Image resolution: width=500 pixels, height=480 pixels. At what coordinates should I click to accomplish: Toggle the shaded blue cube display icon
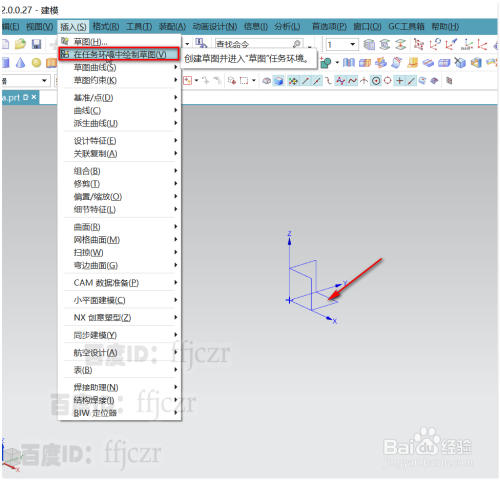278,81
